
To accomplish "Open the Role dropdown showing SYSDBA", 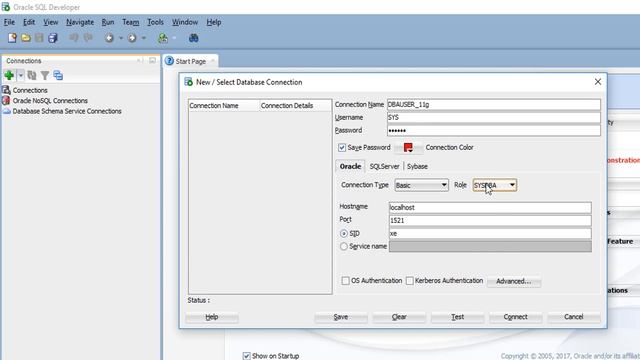I will click(495, 185).
